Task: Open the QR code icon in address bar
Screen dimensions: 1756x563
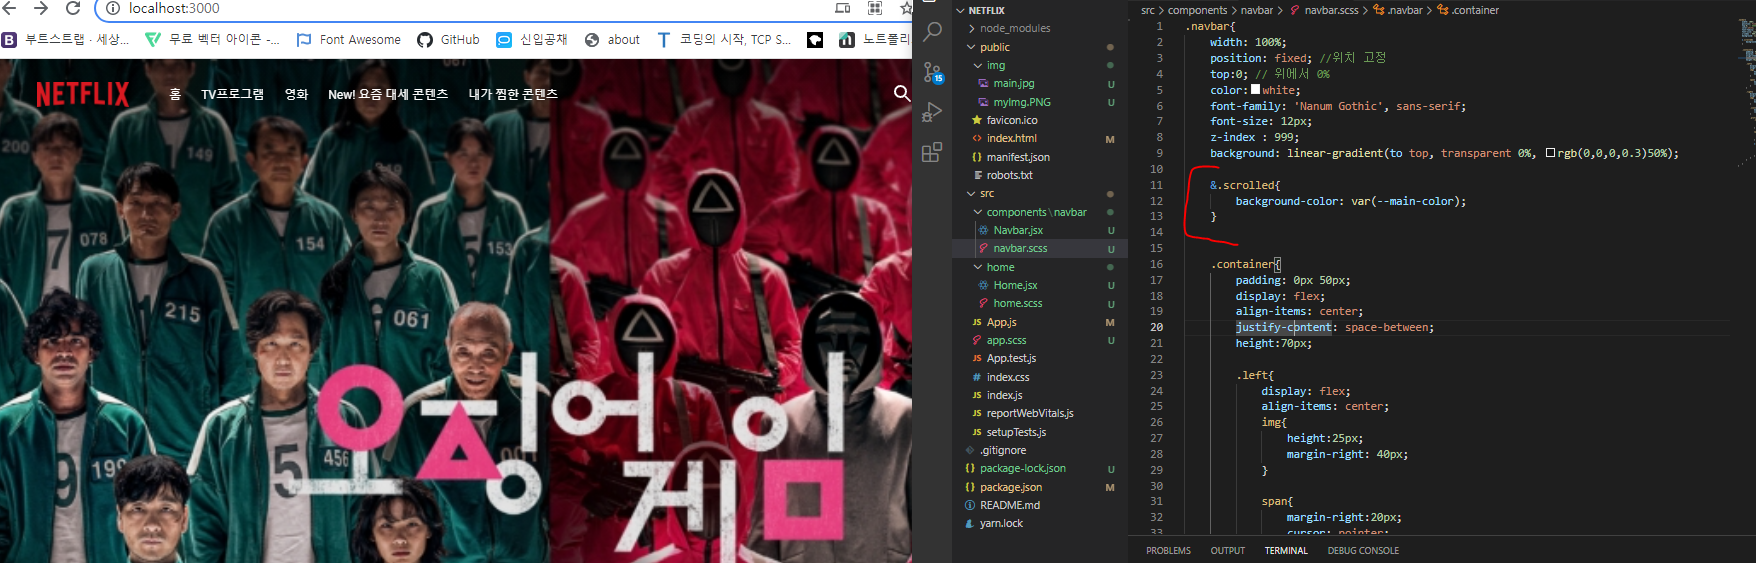Action: tap(875, 8)
